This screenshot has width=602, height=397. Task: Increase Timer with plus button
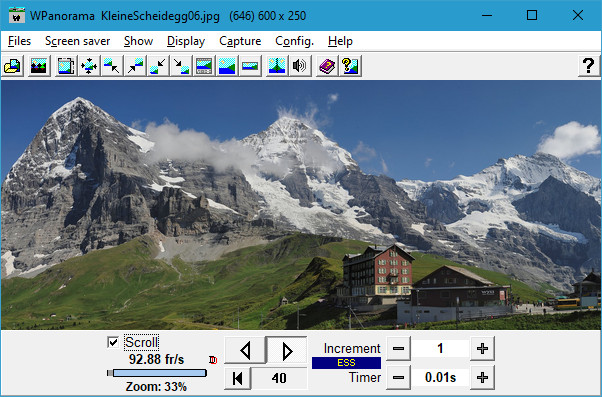point(482,377)
